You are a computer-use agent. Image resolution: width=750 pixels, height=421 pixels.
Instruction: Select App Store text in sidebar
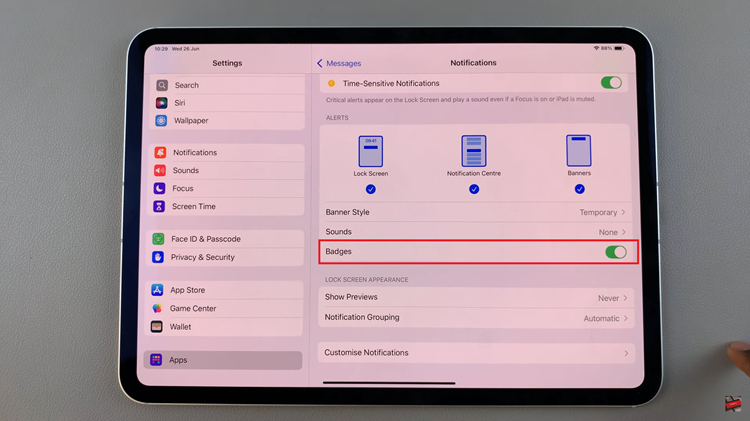[x=188, y=290]
